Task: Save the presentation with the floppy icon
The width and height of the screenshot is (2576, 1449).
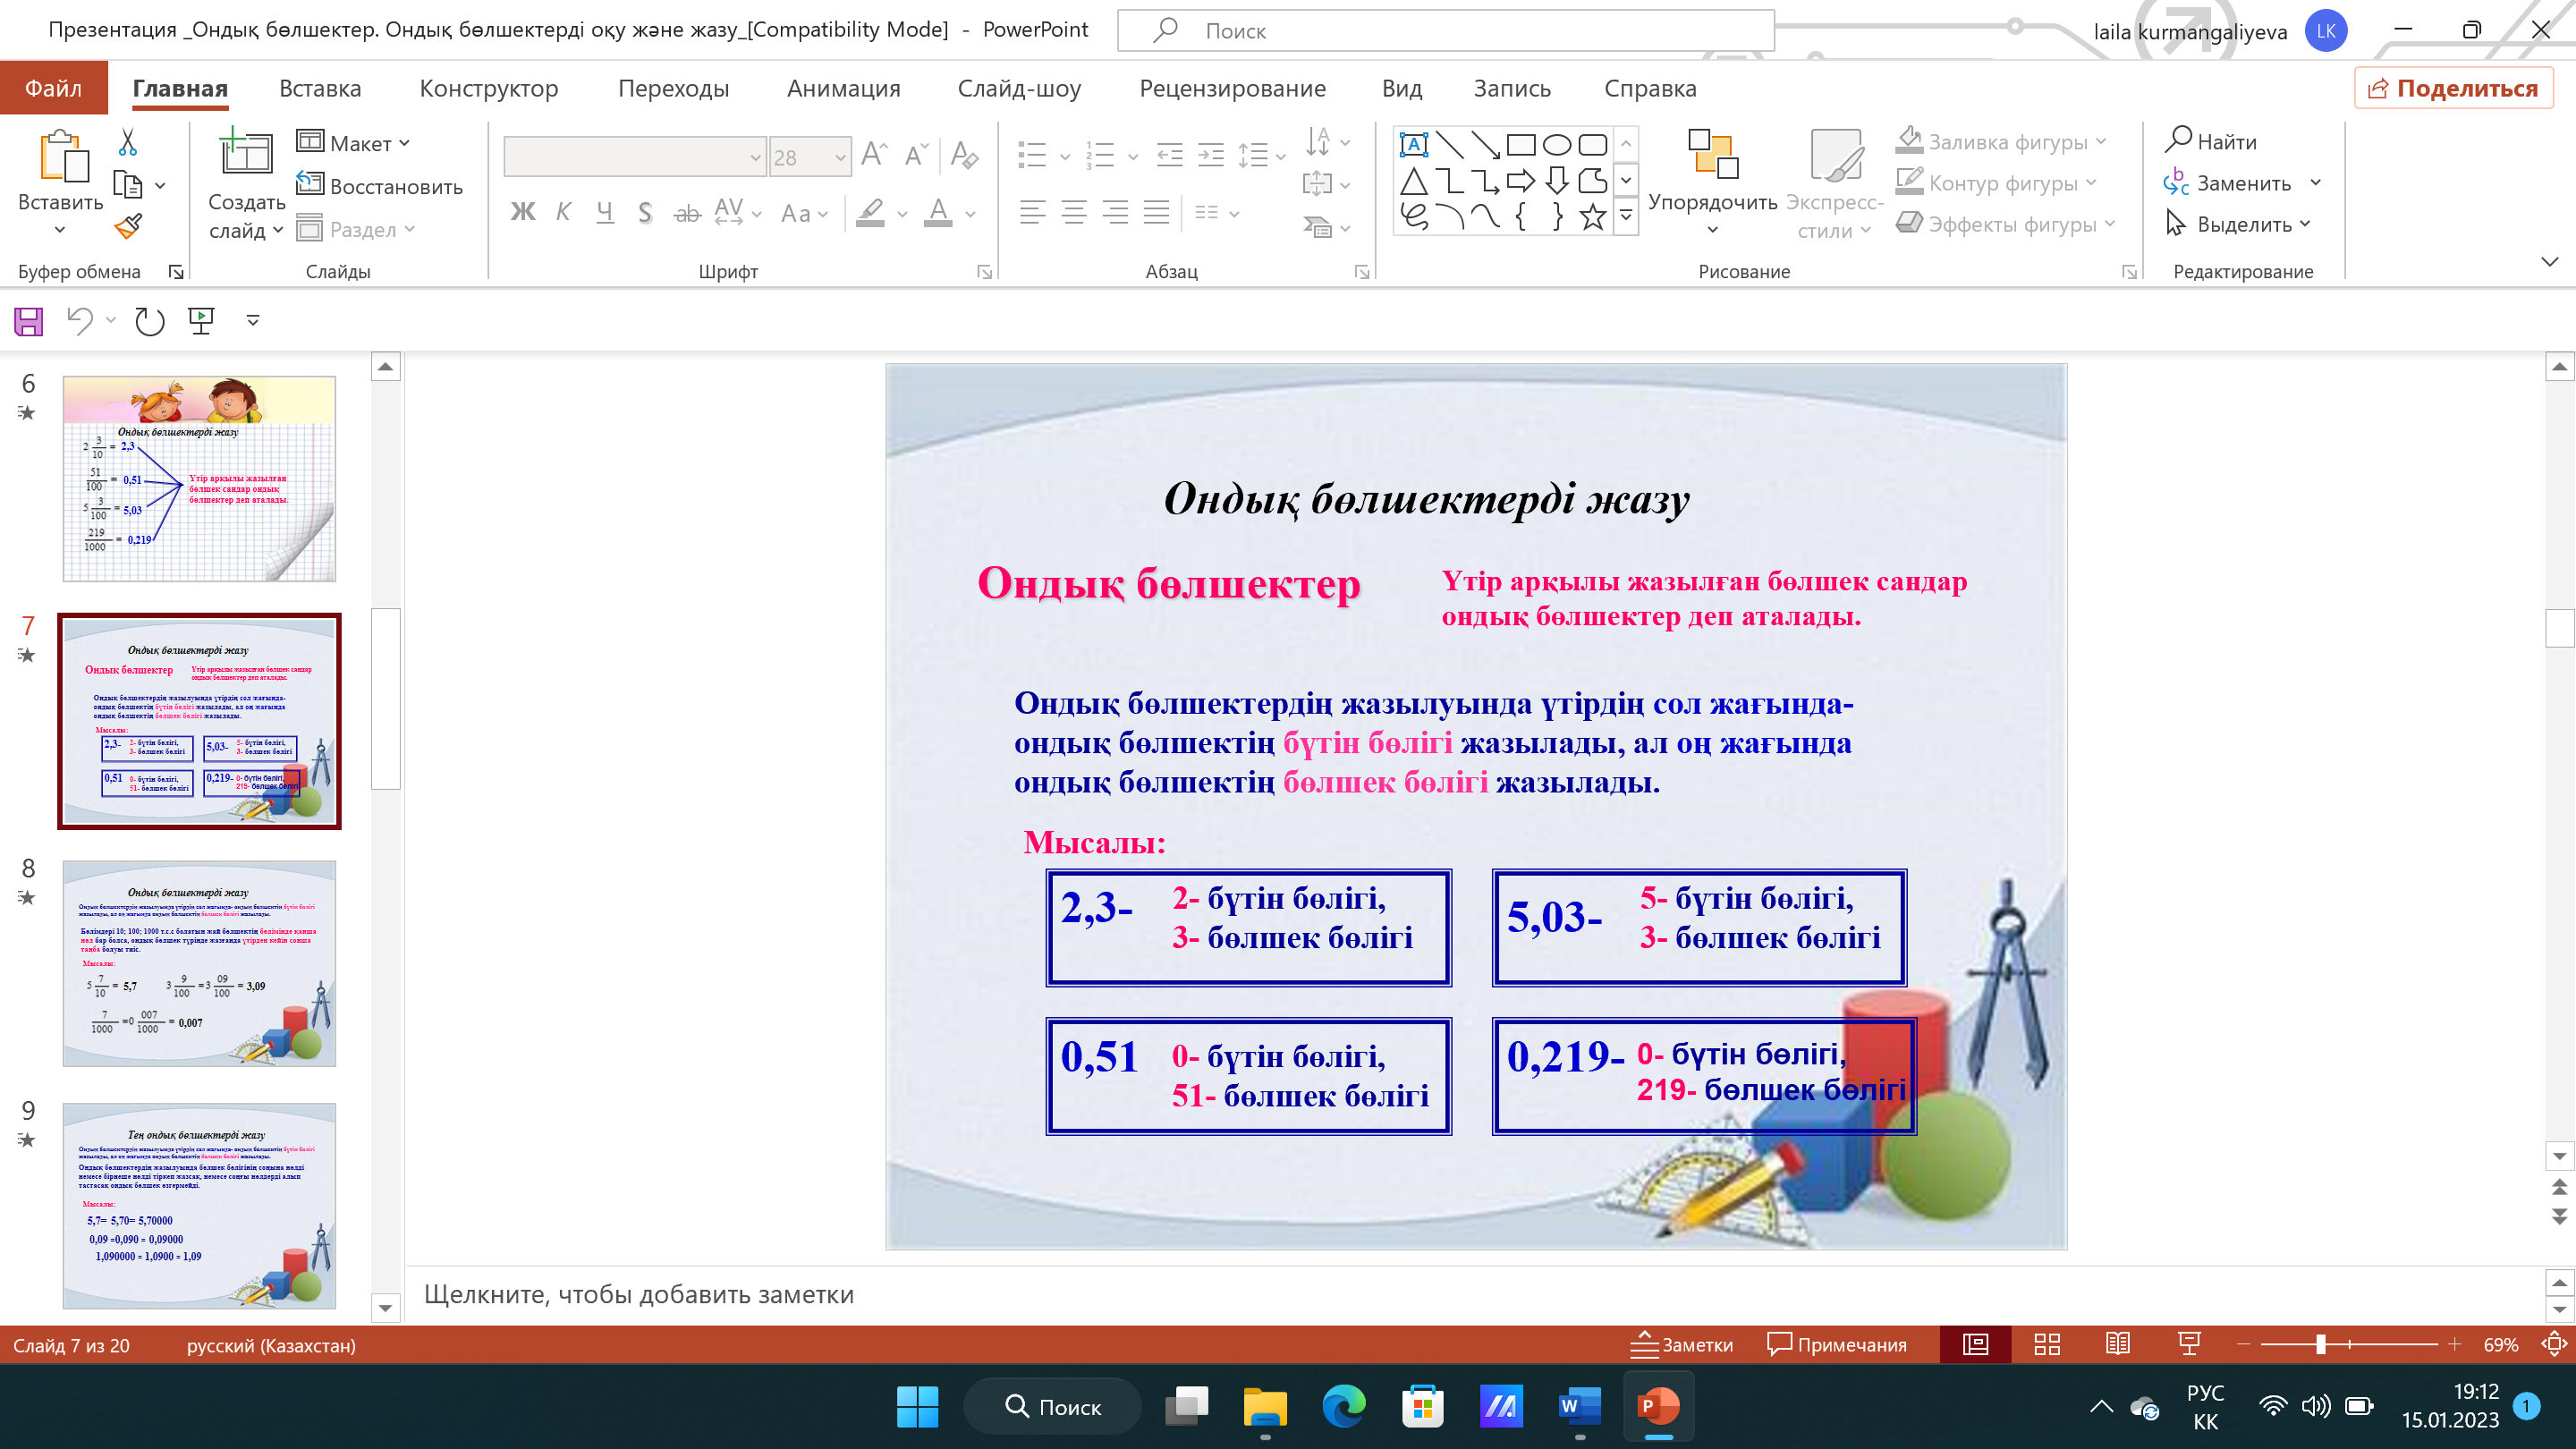Action: (28, 321)
